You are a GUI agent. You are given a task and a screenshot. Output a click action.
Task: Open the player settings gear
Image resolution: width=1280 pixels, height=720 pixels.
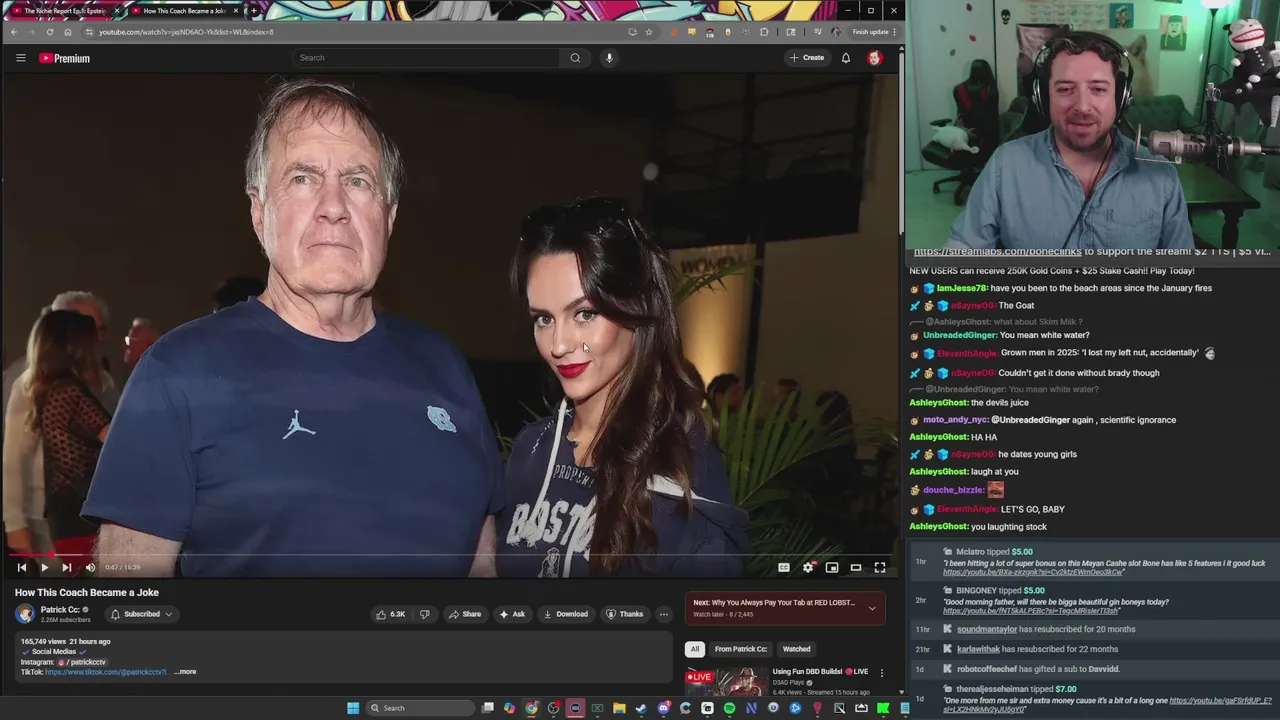click(808, 567)
